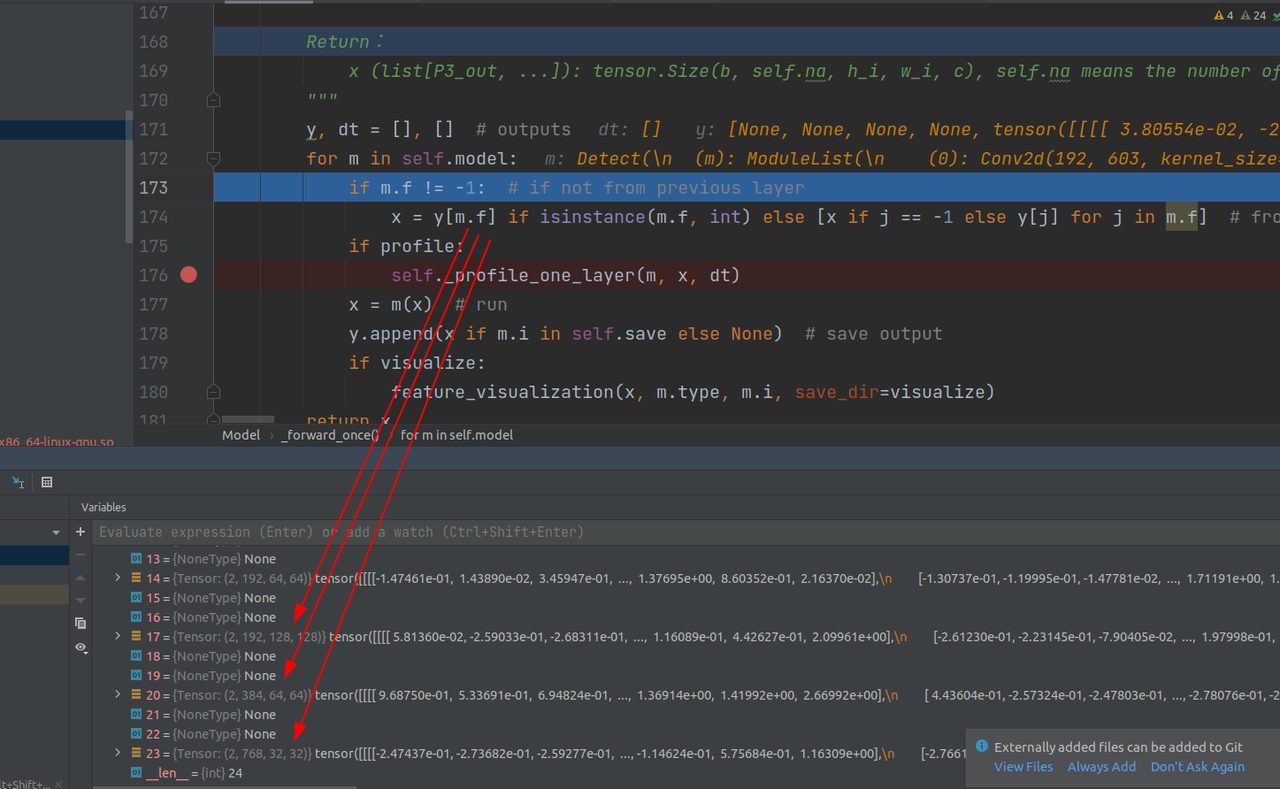Open the view options eye icon
The height and width of the screenshot is (789, 1280).
tap(81, 647)
